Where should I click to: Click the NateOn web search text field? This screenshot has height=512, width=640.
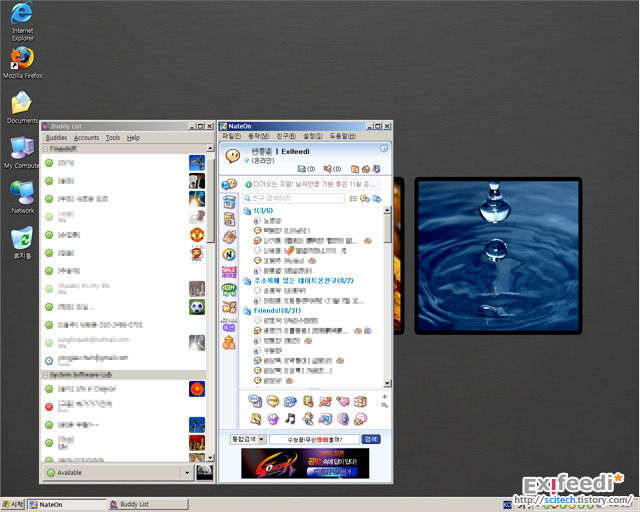click(x=314, y=439)
